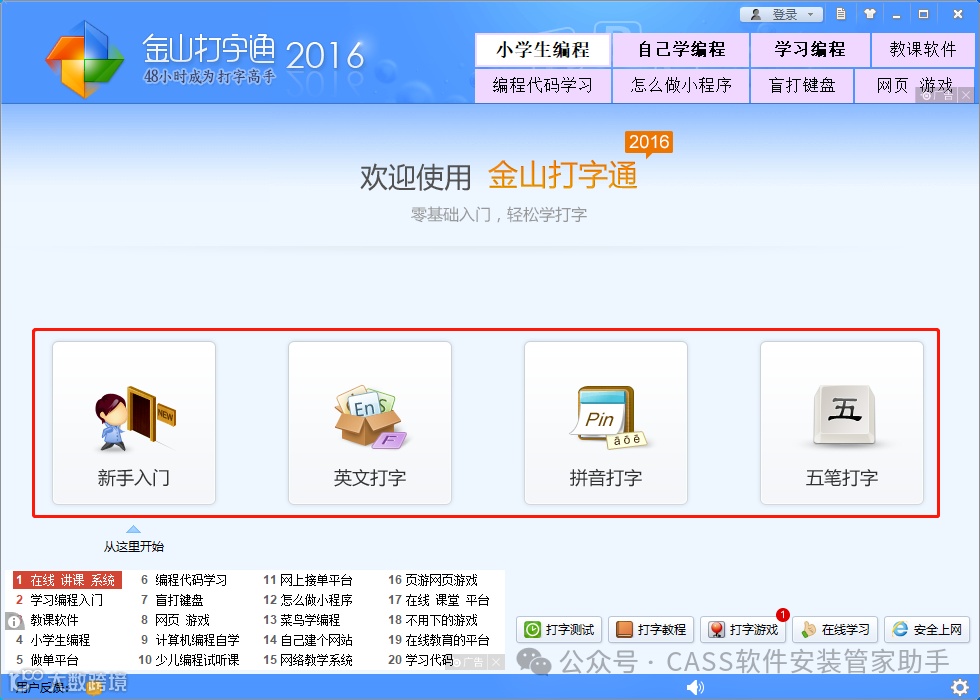Click the 在线学习 button
The height and width of the screenshot is (700, 980).
pos(835,629)
